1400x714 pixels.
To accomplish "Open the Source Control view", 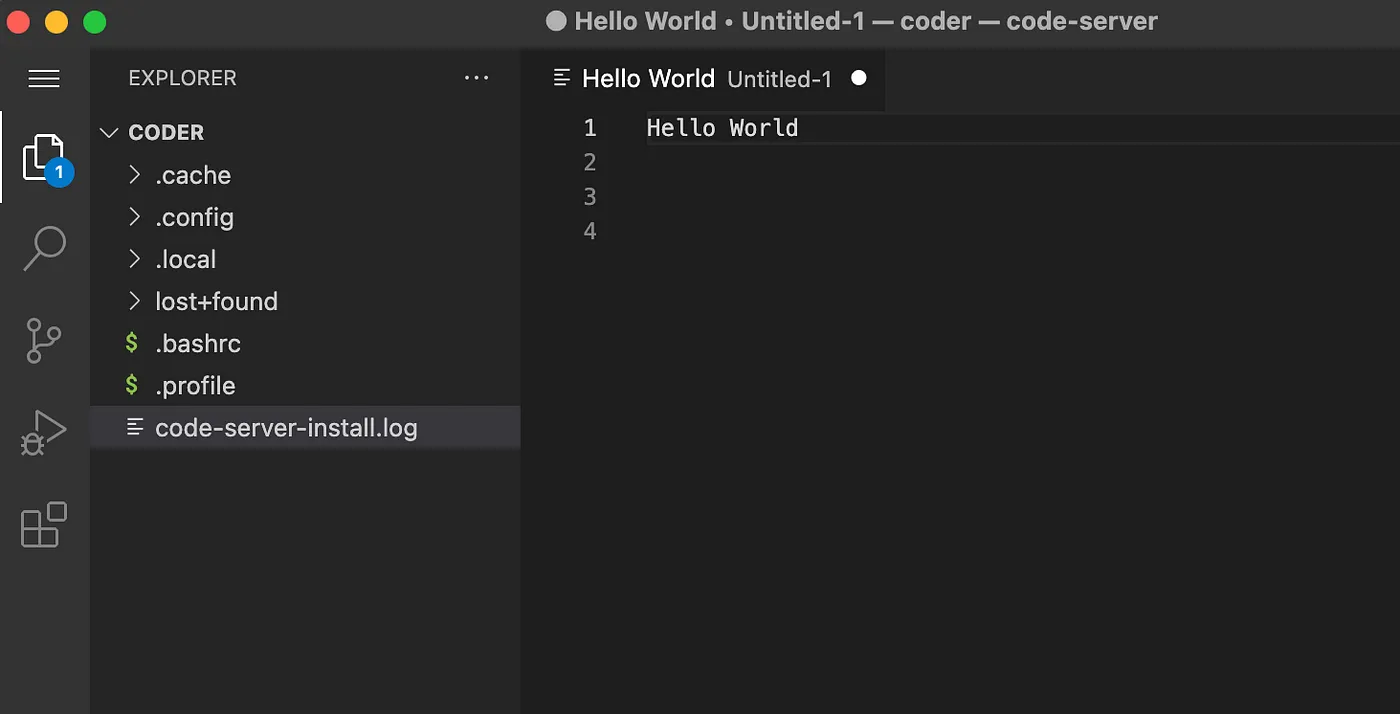I will [x=44, y=340].
